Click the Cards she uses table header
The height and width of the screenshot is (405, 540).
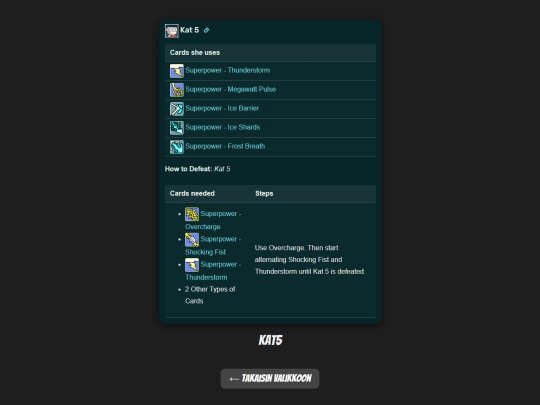270,53
